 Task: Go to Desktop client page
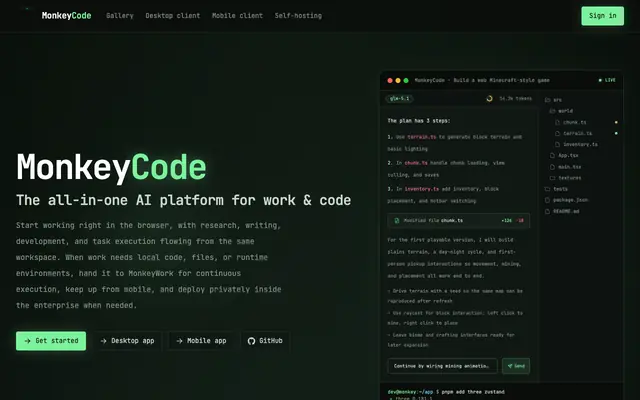pyautogui.click(x=173, y=16)
